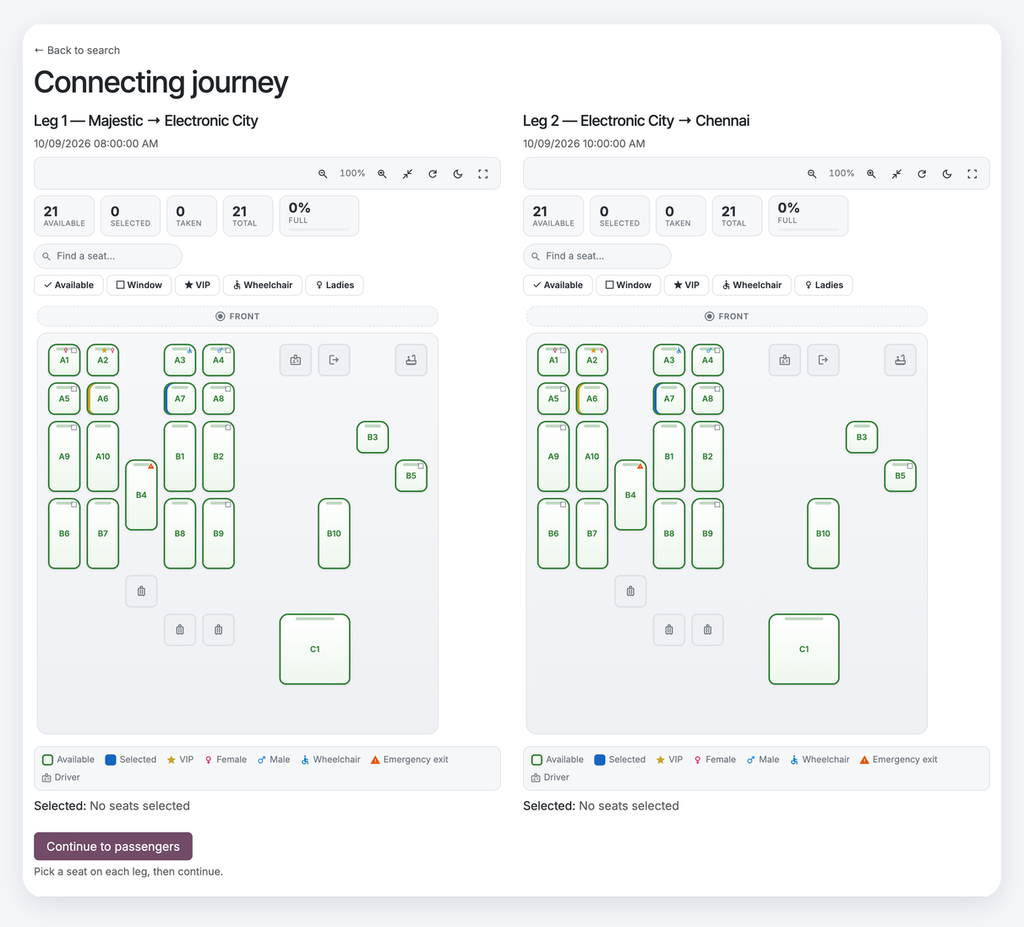Select the large C1 seat on Leg 2

click(804, 649)
